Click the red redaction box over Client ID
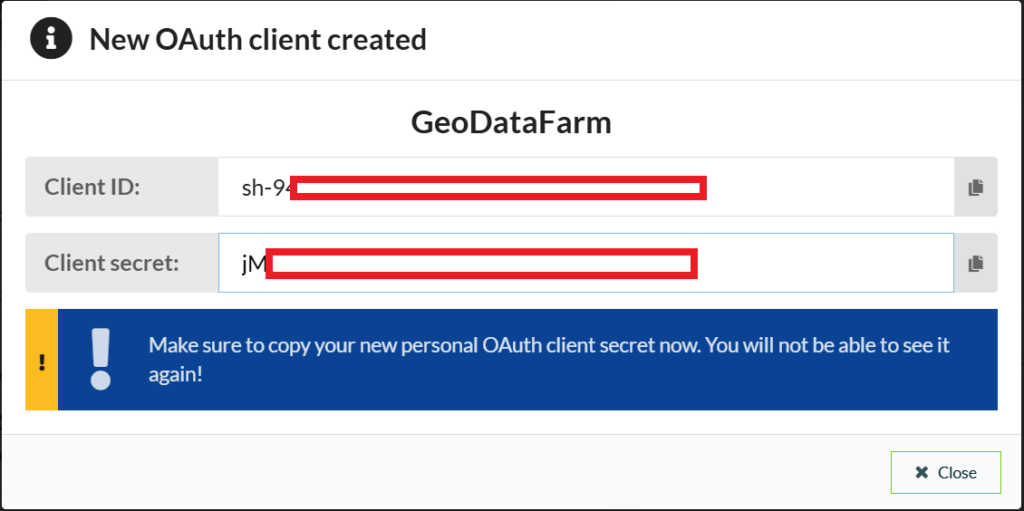The height and width of the screenshot is (511, 1024). 498,188
